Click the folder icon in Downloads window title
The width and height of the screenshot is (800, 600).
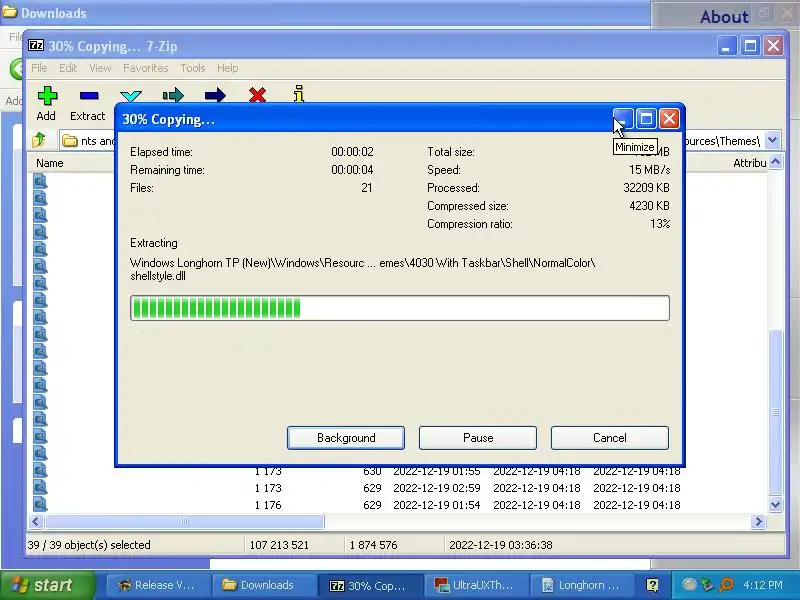pyautogui.click(x=10, y=12)
